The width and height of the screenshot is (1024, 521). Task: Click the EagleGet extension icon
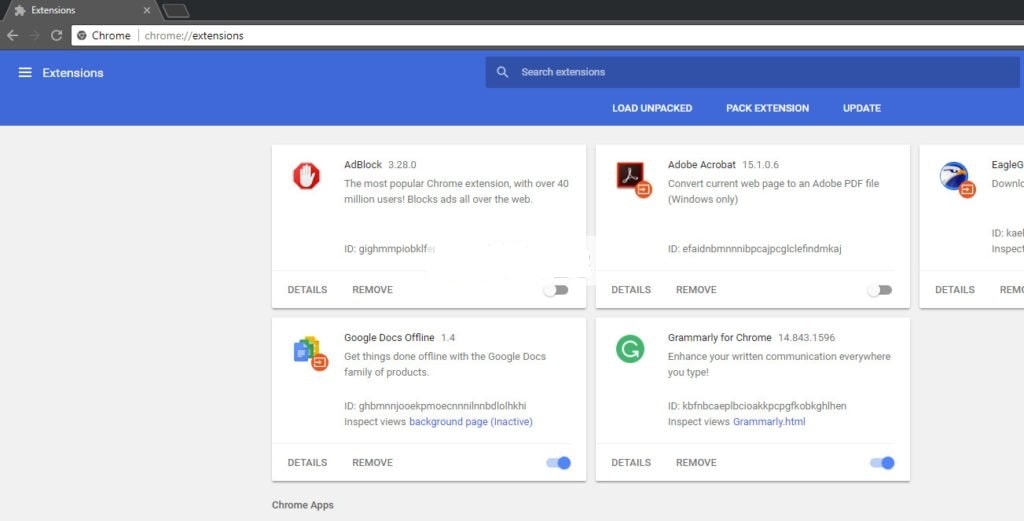click(x=955, y=177)
